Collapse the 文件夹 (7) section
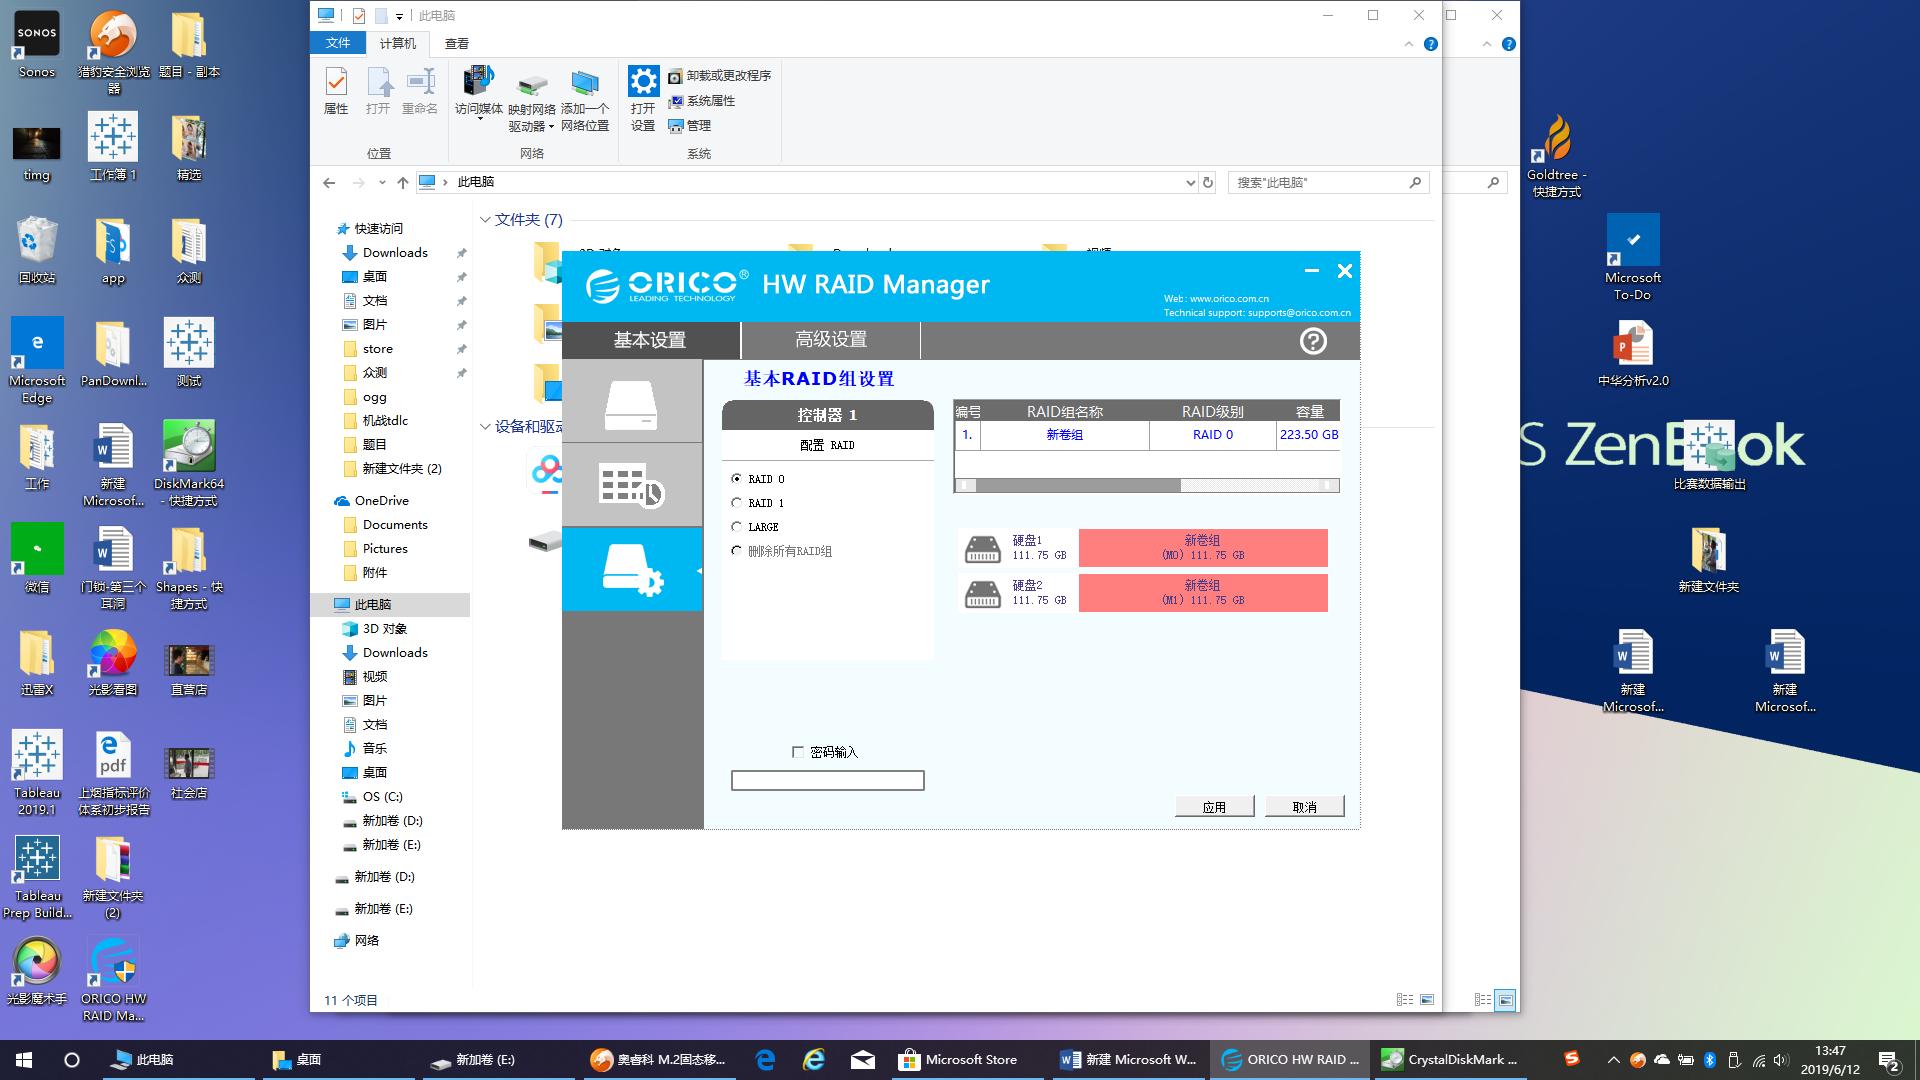The image size is (1920, 1080). point(485,220)
